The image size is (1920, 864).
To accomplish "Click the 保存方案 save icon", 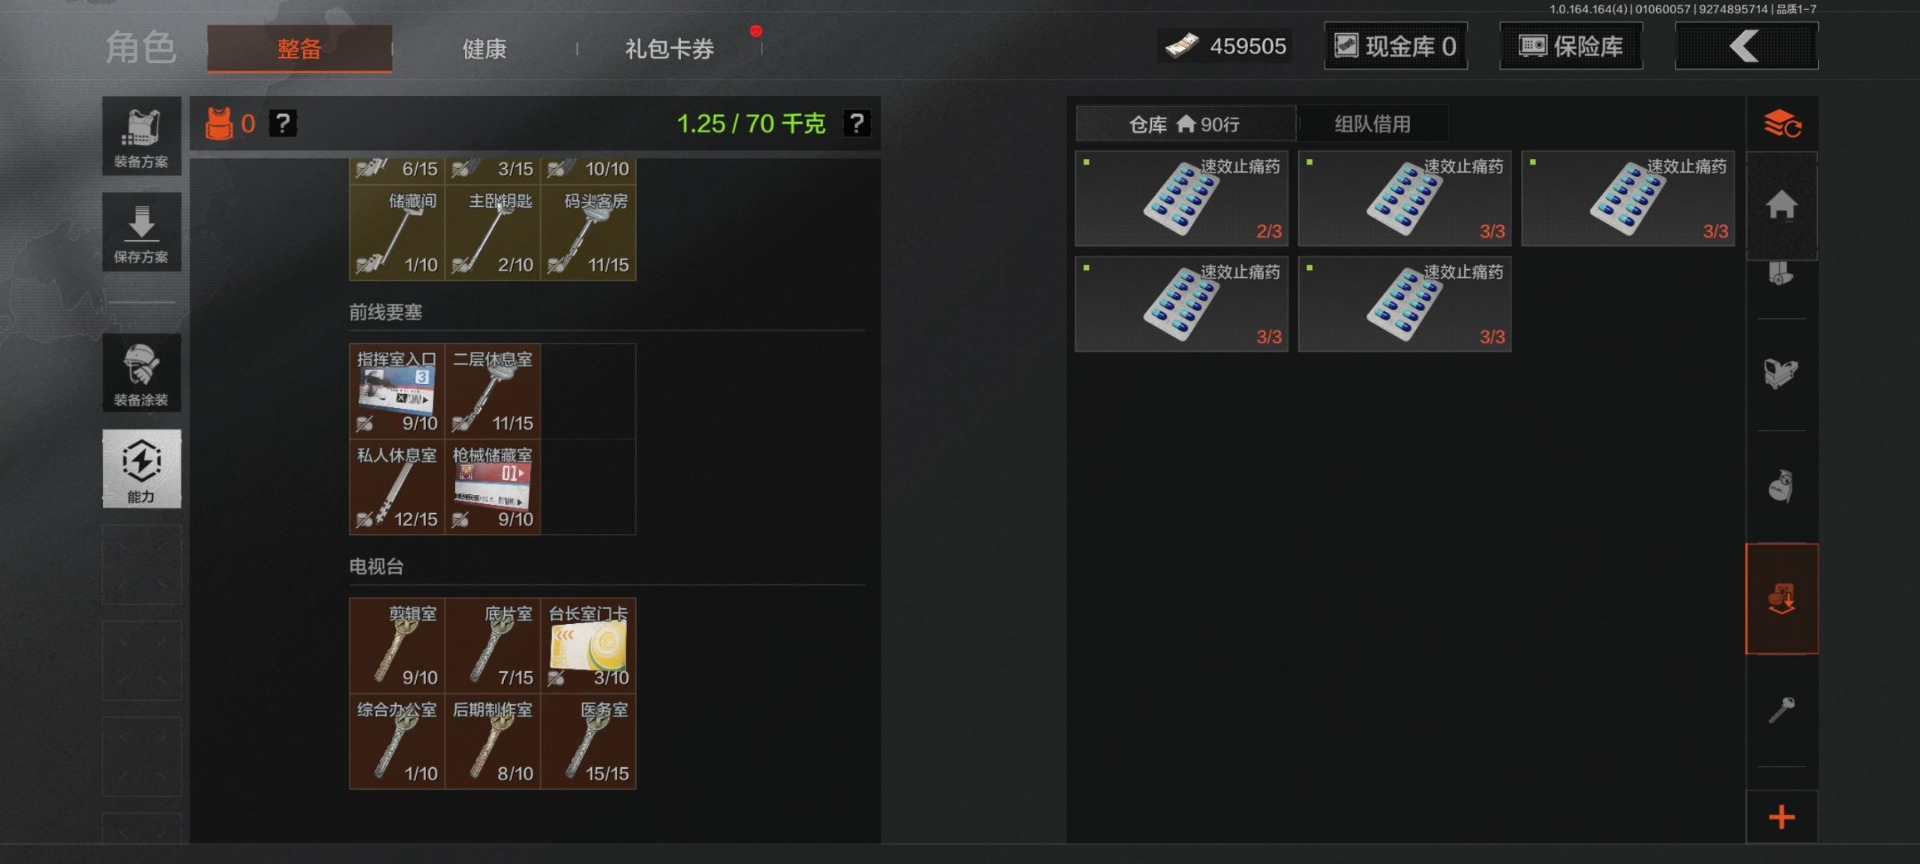I will tap(141, 232).
